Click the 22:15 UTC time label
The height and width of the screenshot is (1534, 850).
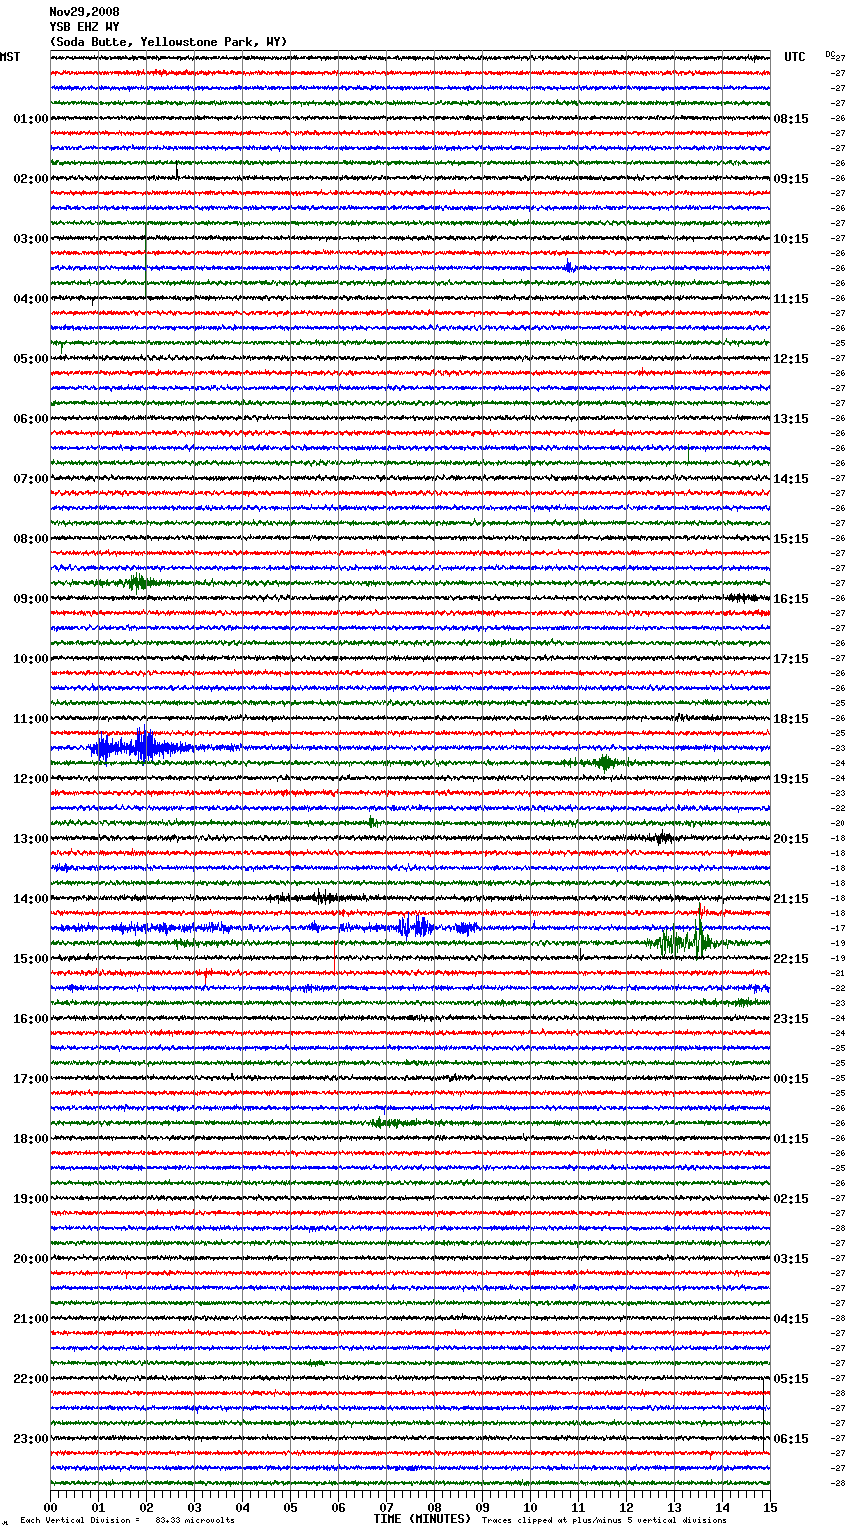791,959
